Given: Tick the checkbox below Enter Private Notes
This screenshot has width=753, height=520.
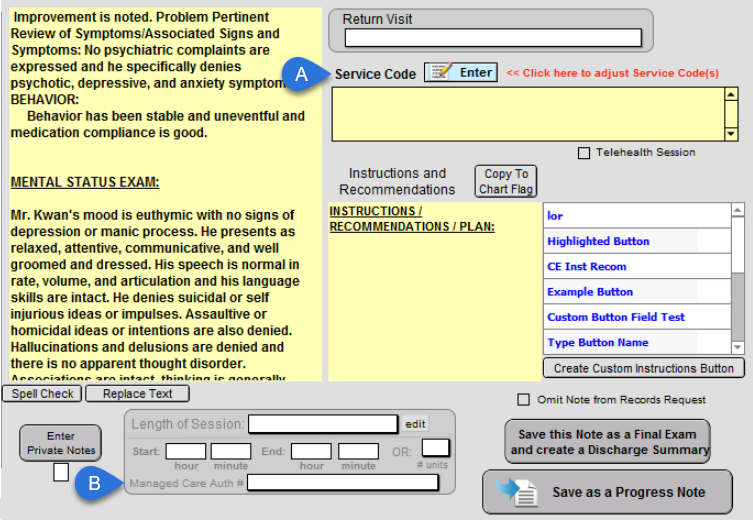Looking at the screenshot, I should 61,472.
